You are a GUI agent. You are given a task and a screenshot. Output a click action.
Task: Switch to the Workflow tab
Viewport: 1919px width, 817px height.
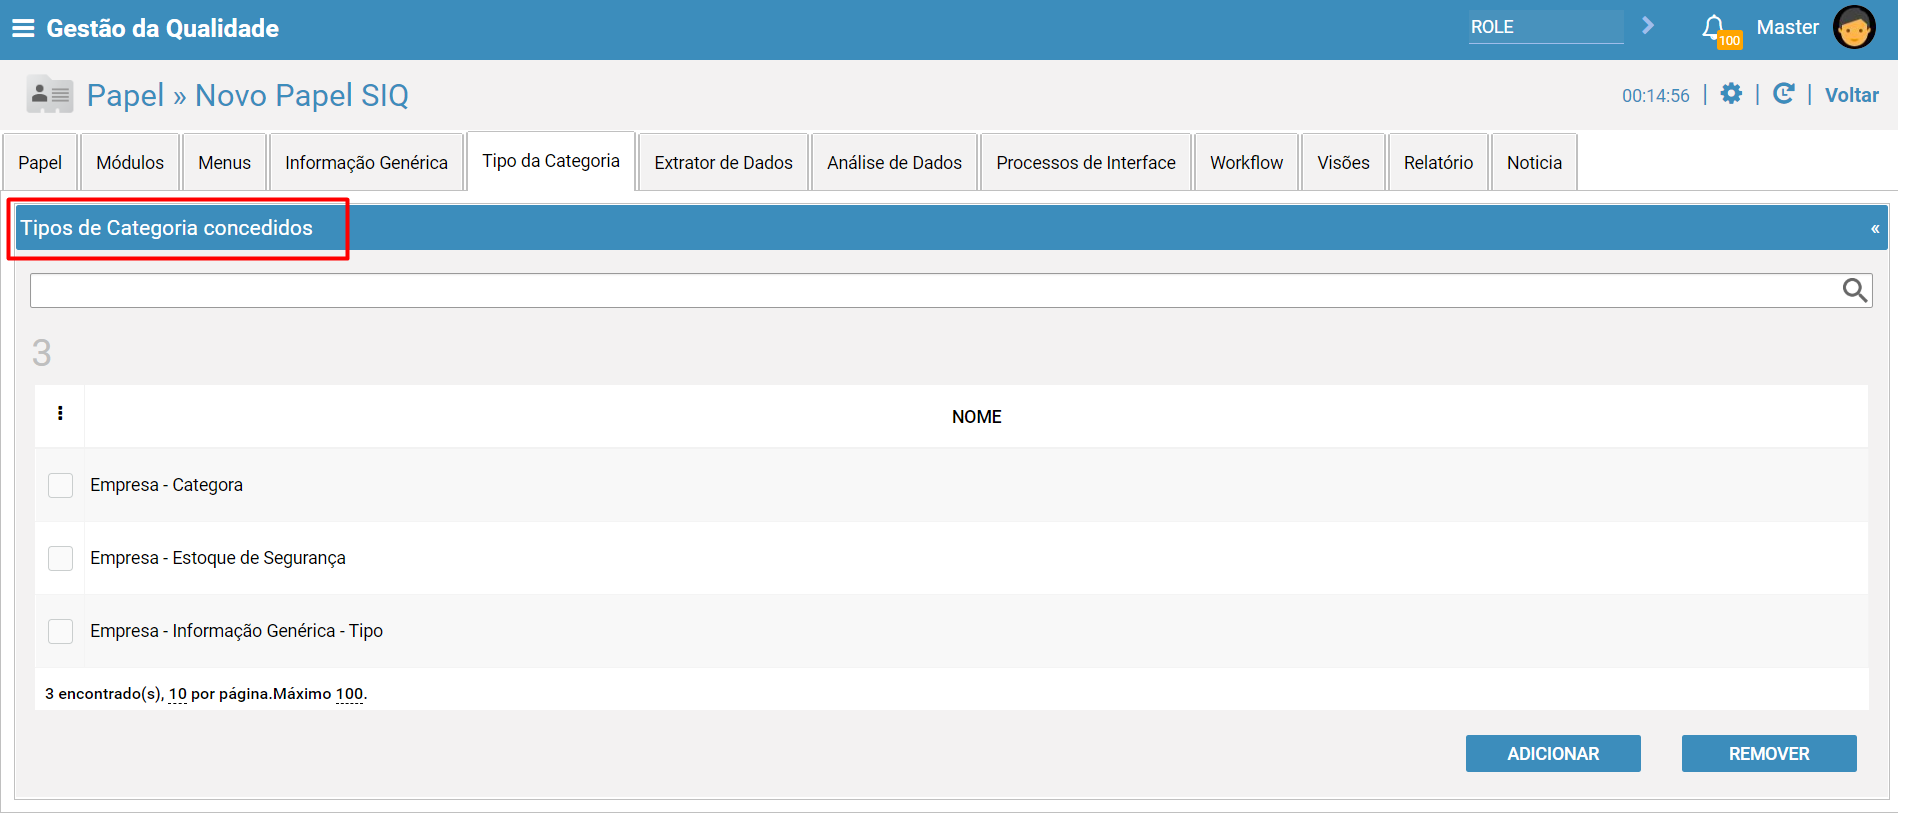(x=1247, y=162)
